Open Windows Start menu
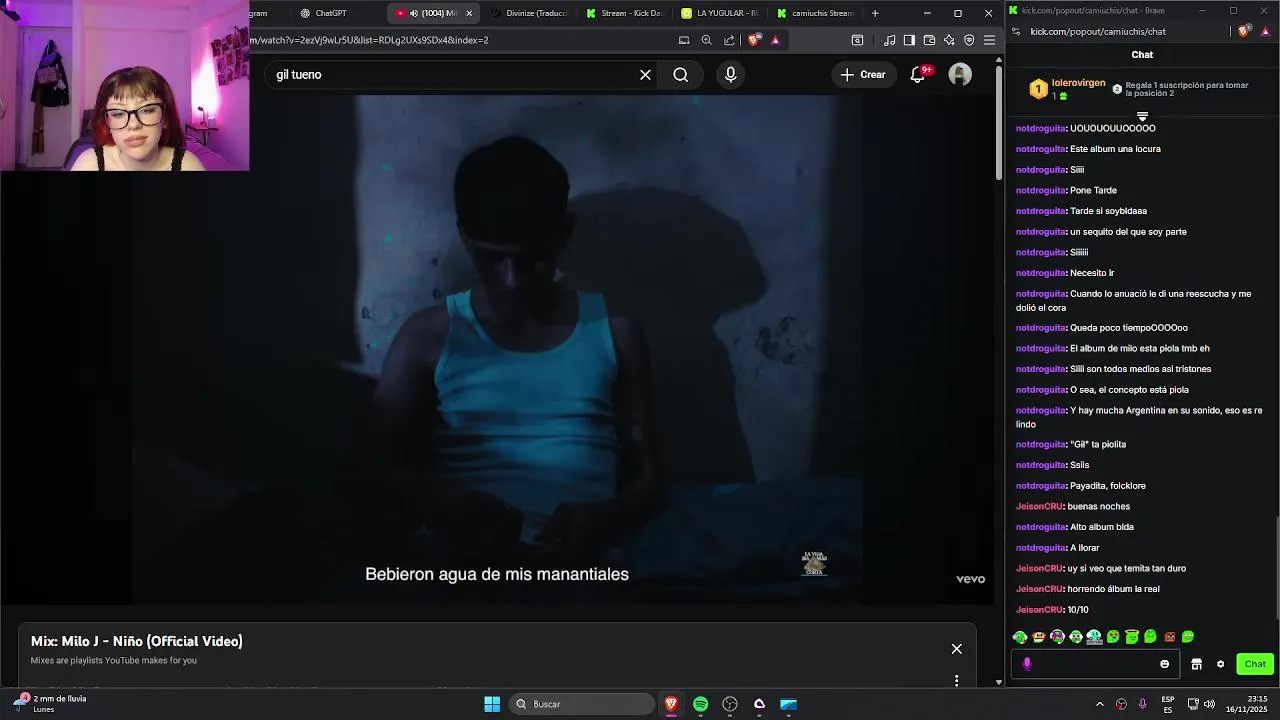The height and width of the screenshot is (720, 1280). [492, 704]
